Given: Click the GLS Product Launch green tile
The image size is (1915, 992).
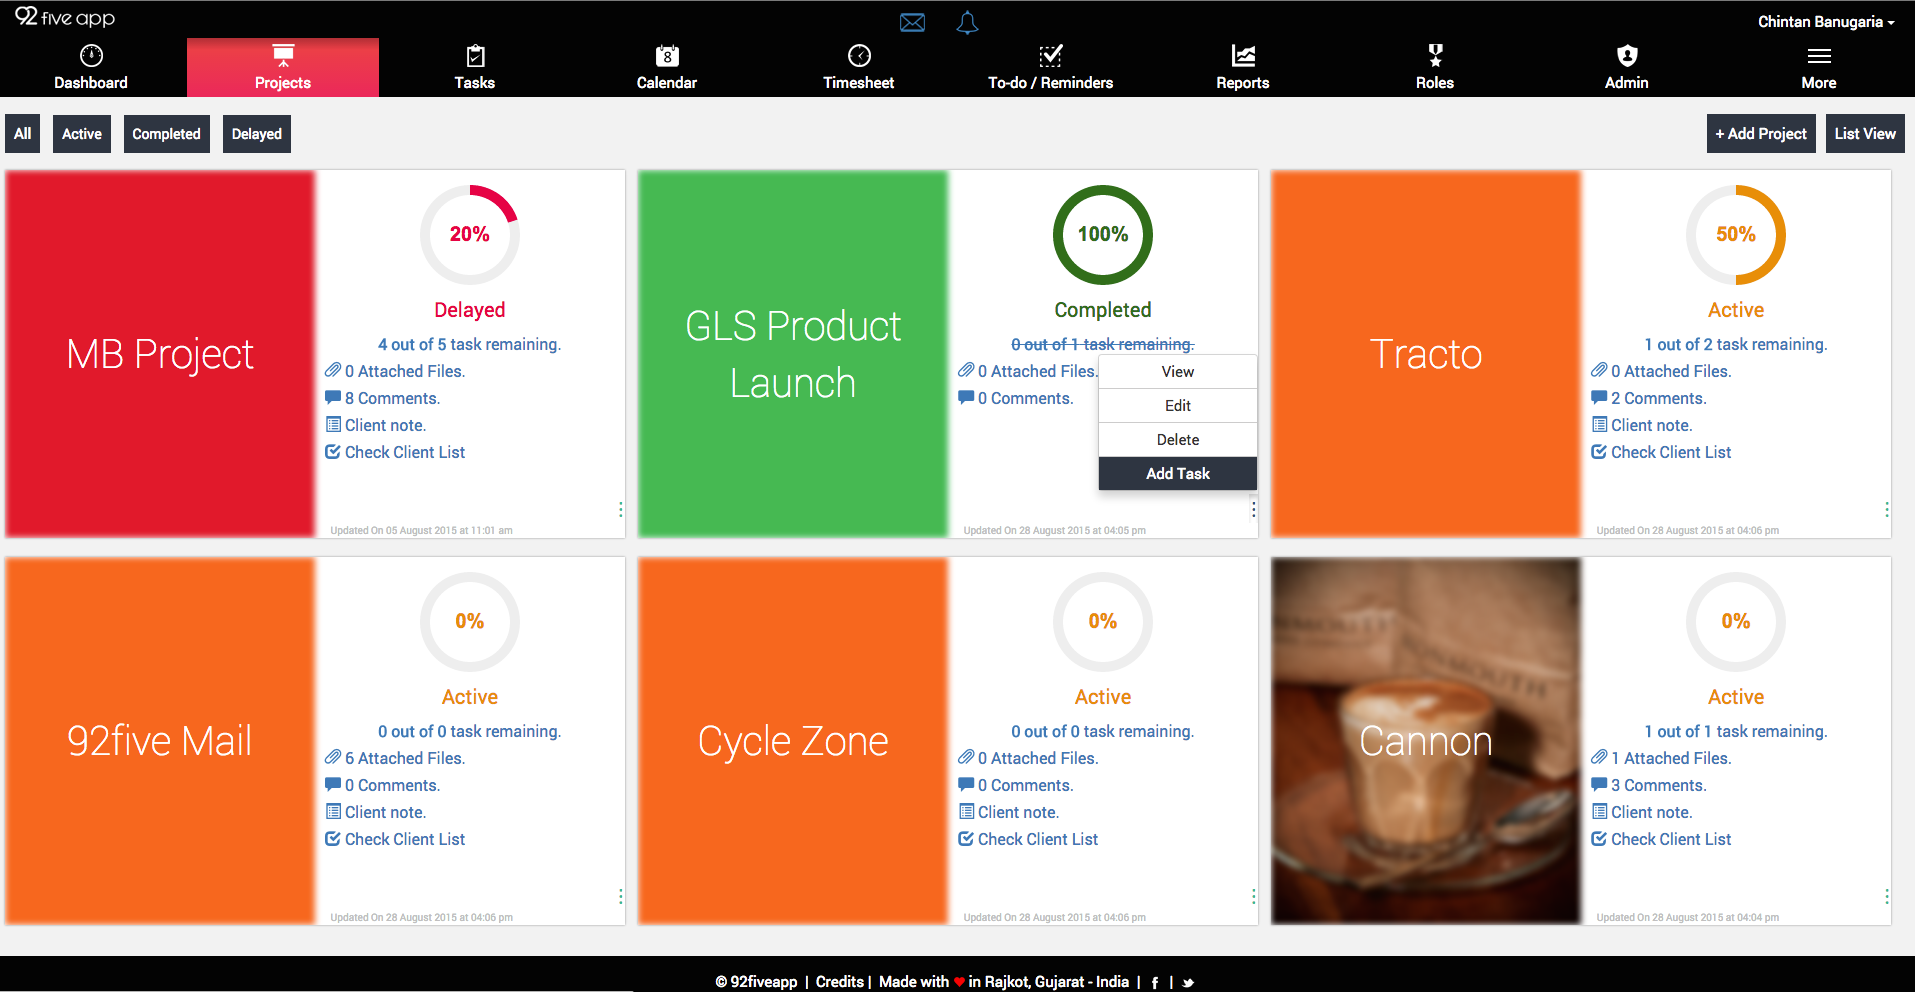Looking at the screenshot, I should pos(793,354).
